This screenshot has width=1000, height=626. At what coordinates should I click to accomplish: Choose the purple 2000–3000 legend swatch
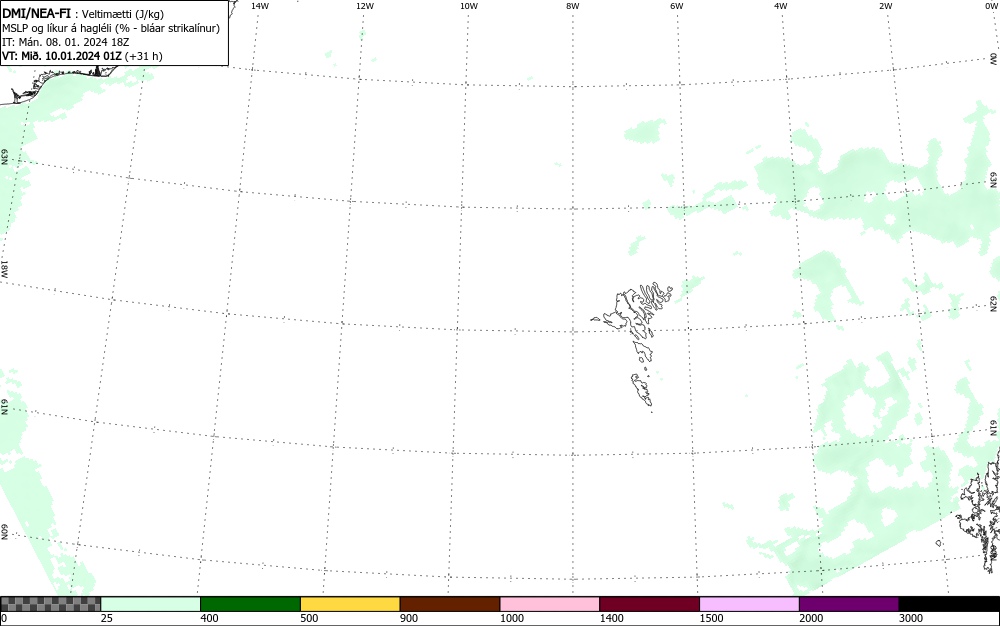tap(849, 604)
